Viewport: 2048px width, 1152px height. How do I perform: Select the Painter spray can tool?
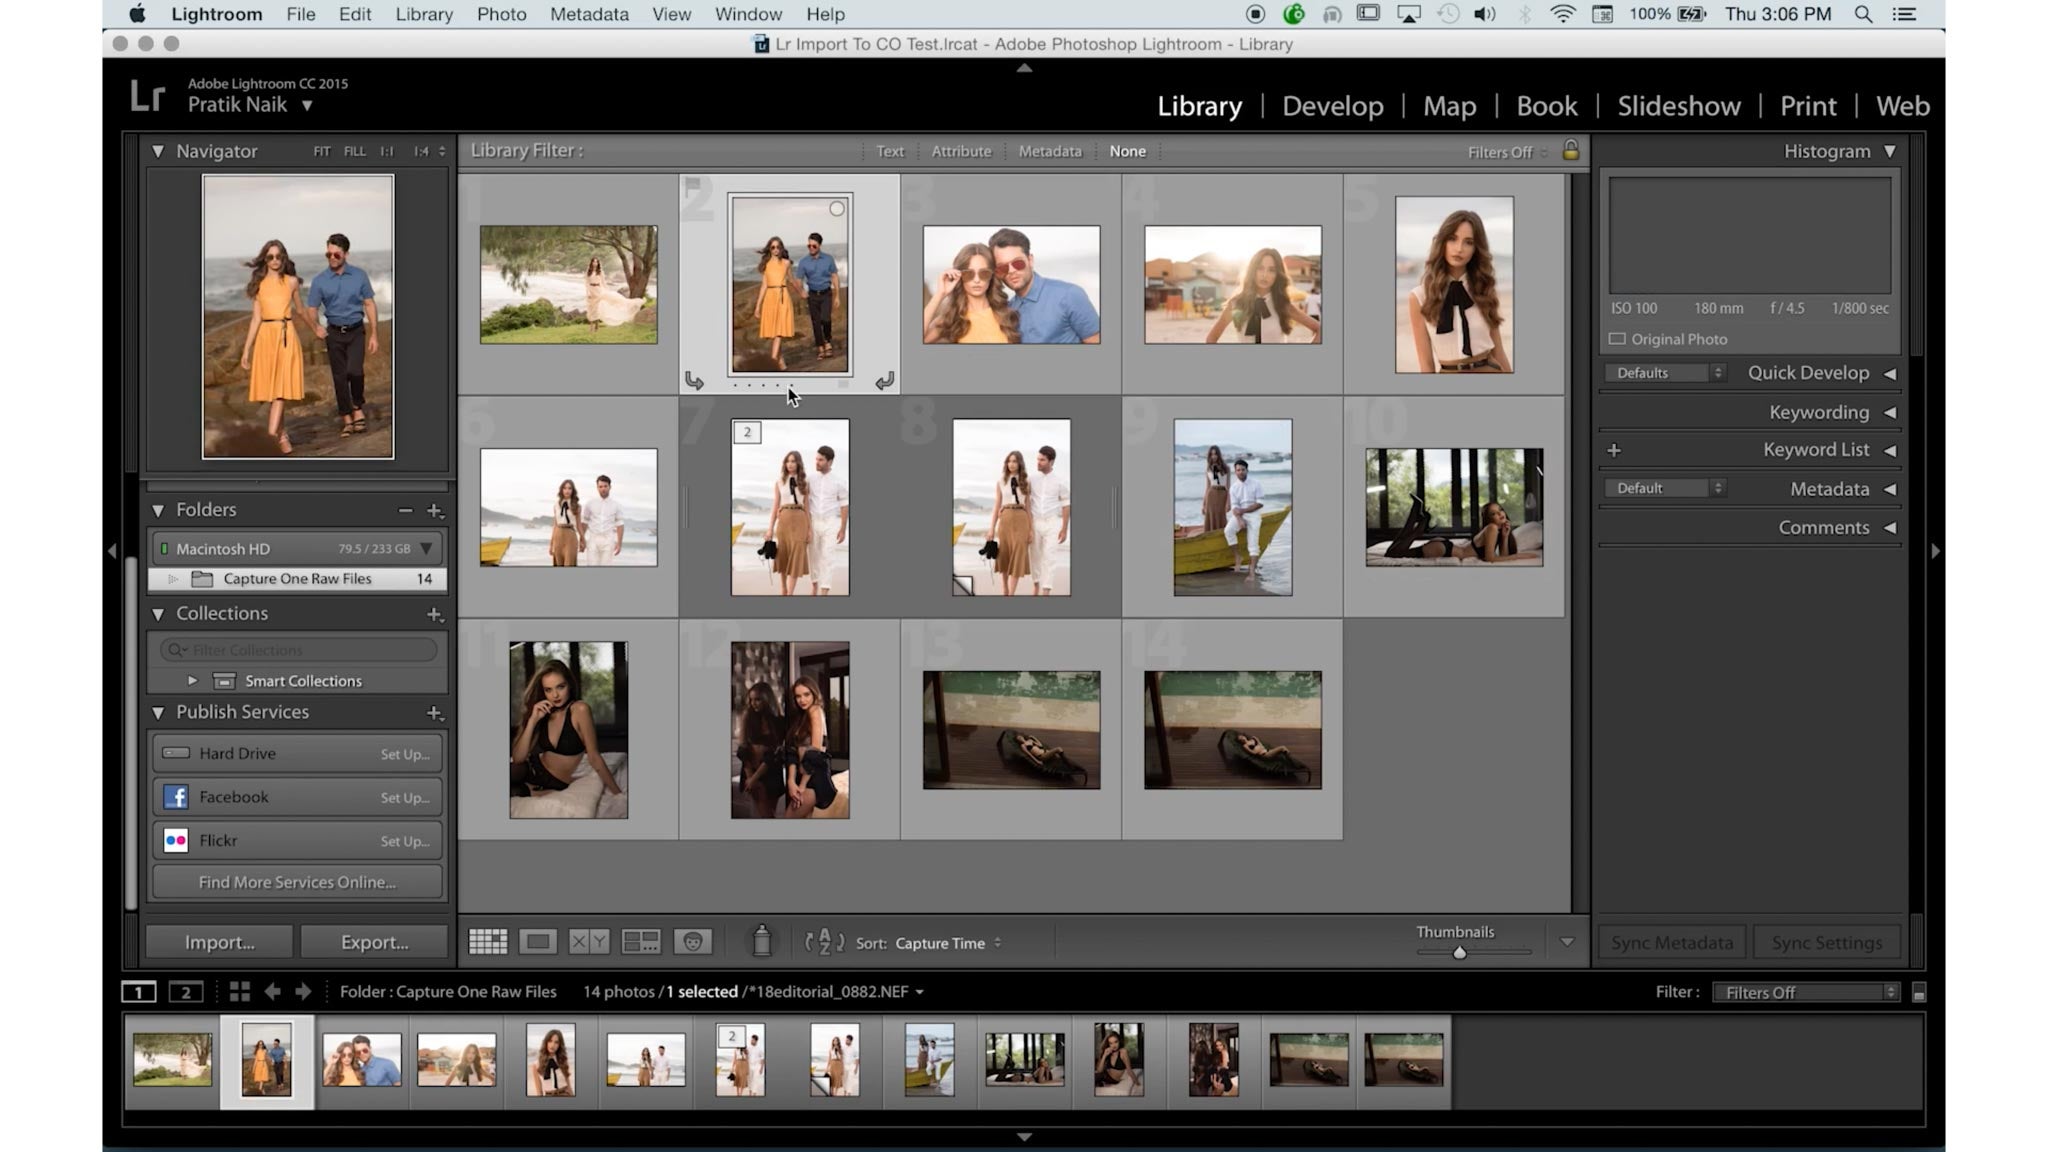(762, 941)
